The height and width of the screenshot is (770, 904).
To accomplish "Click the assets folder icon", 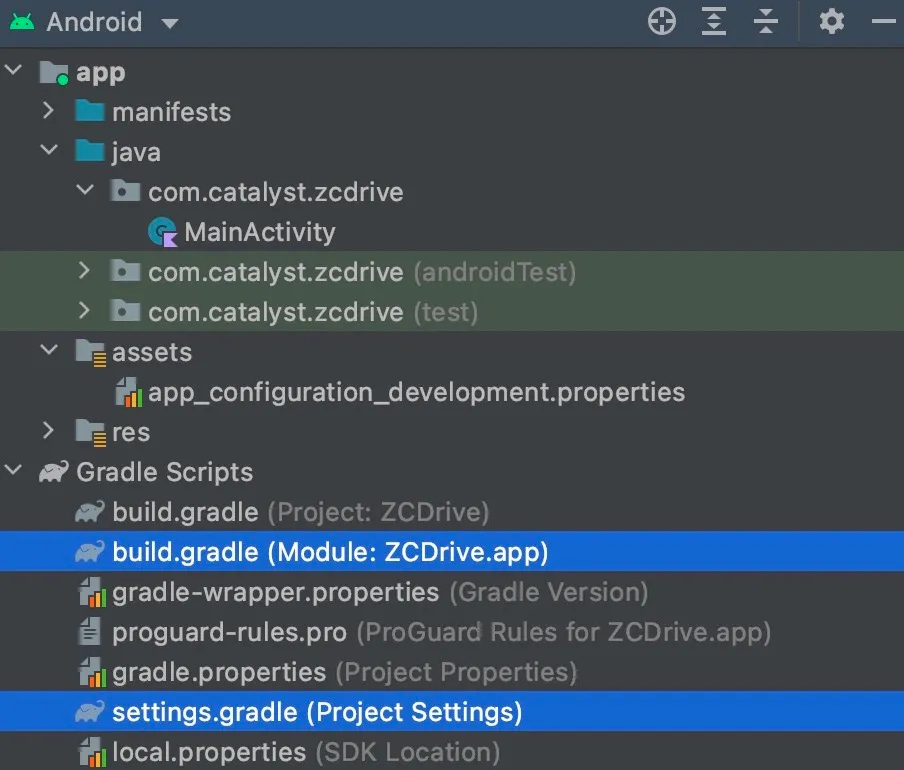I will click(91, 353).
